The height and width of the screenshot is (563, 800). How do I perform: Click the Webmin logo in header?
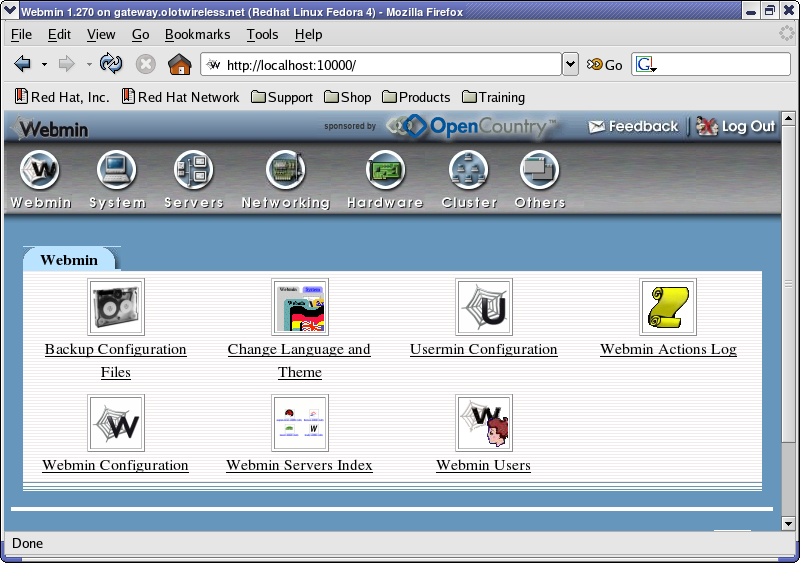[x=51, y=128]
